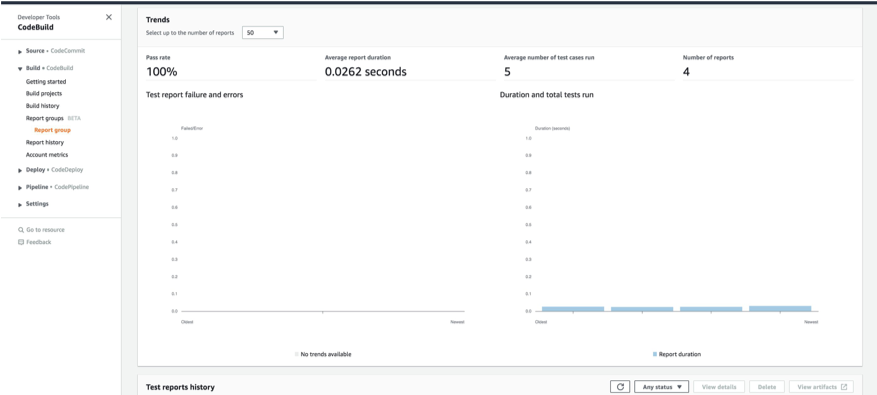
Task: Click the Delete button
Action: click(x=767, y=387)
